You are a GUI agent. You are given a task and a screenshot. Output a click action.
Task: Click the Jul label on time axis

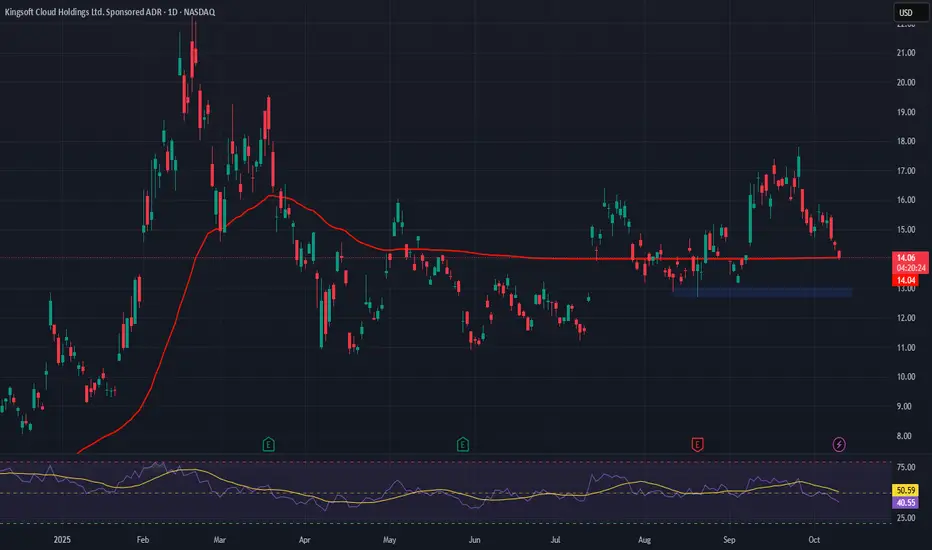point(555,540)
